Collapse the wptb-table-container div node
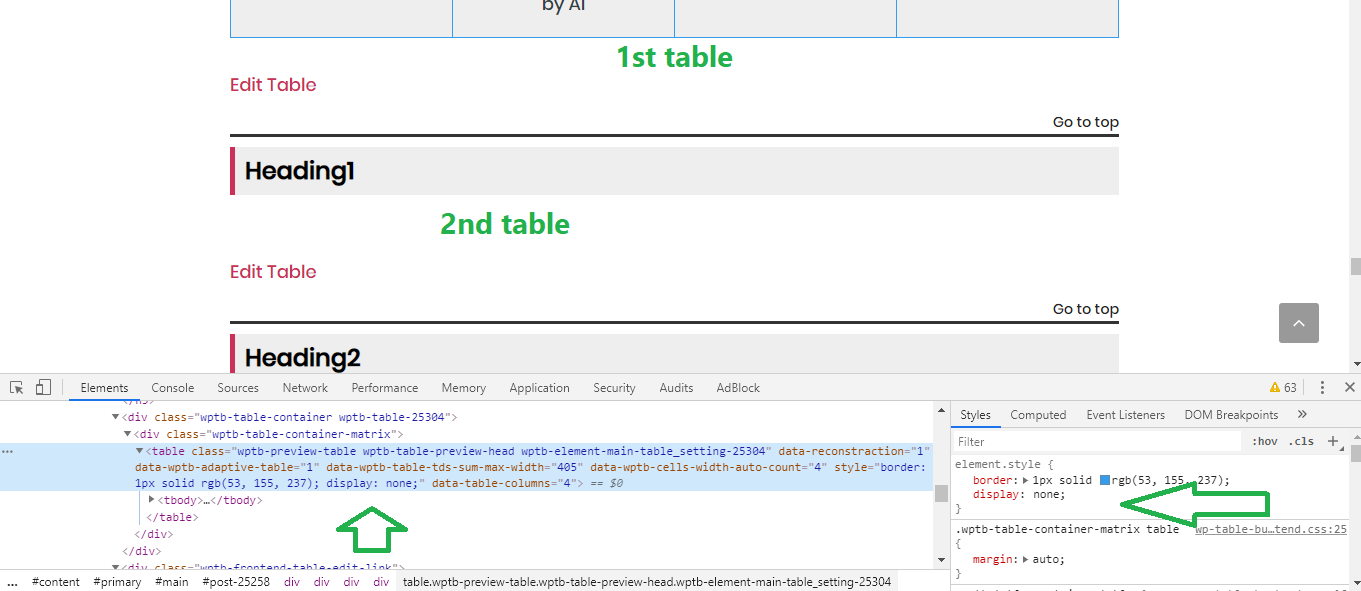 click(x=115, y=417)
